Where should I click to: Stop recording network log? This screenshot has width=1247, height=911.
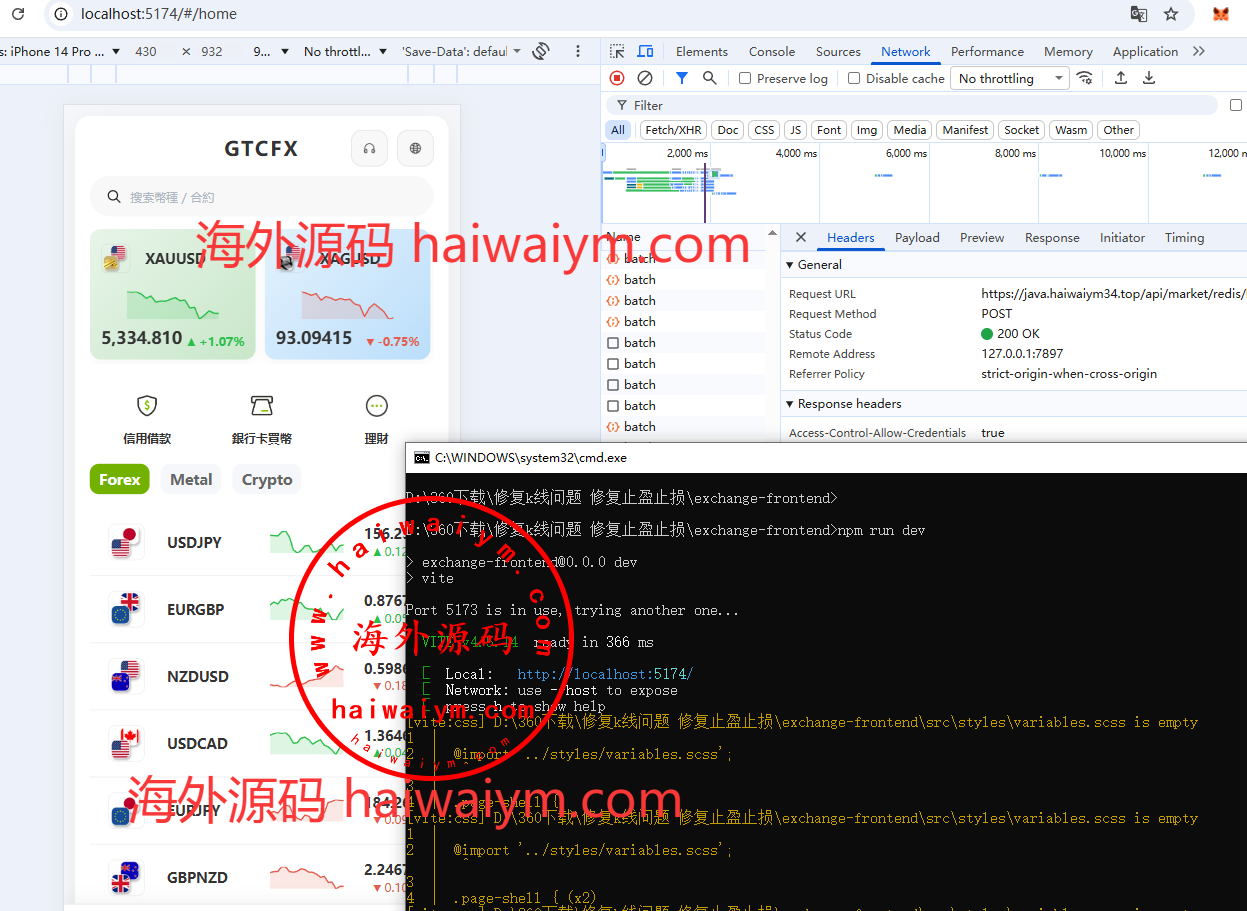[x=617, y=78]
